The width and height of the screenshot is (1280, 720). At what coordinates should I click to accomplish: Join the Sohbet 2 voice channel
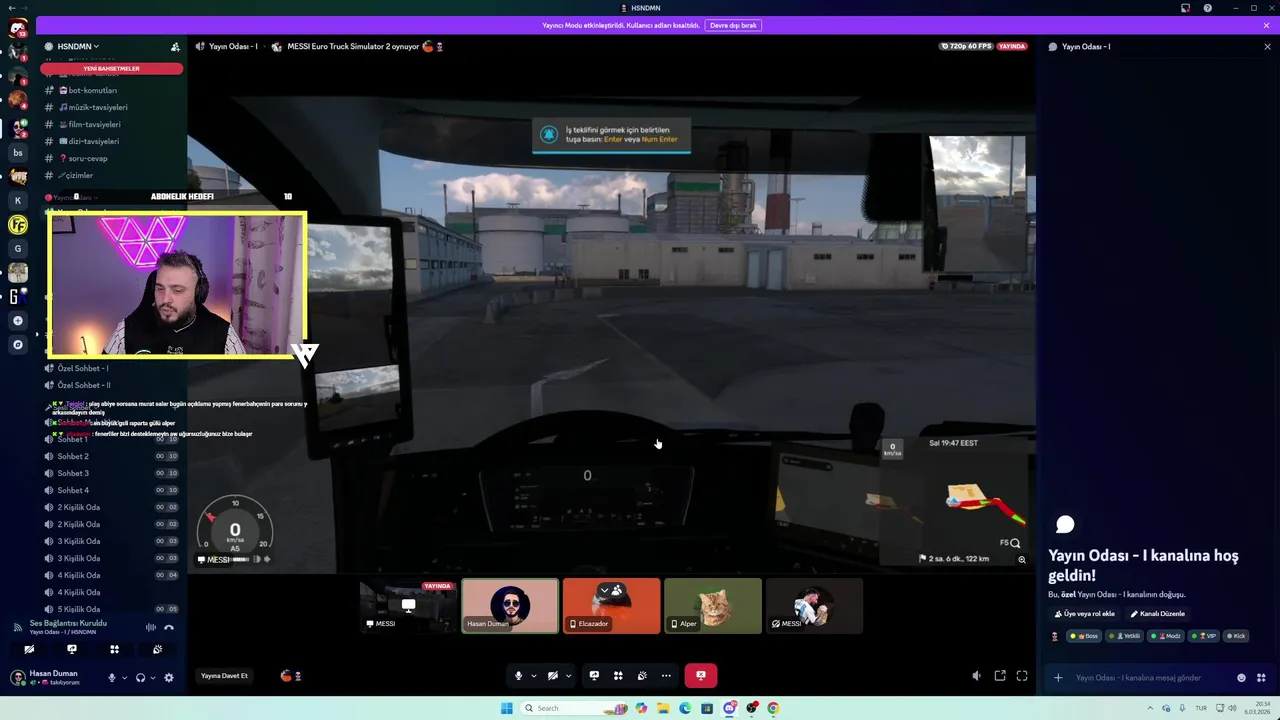pyautogui.click(x=112, y=456)
